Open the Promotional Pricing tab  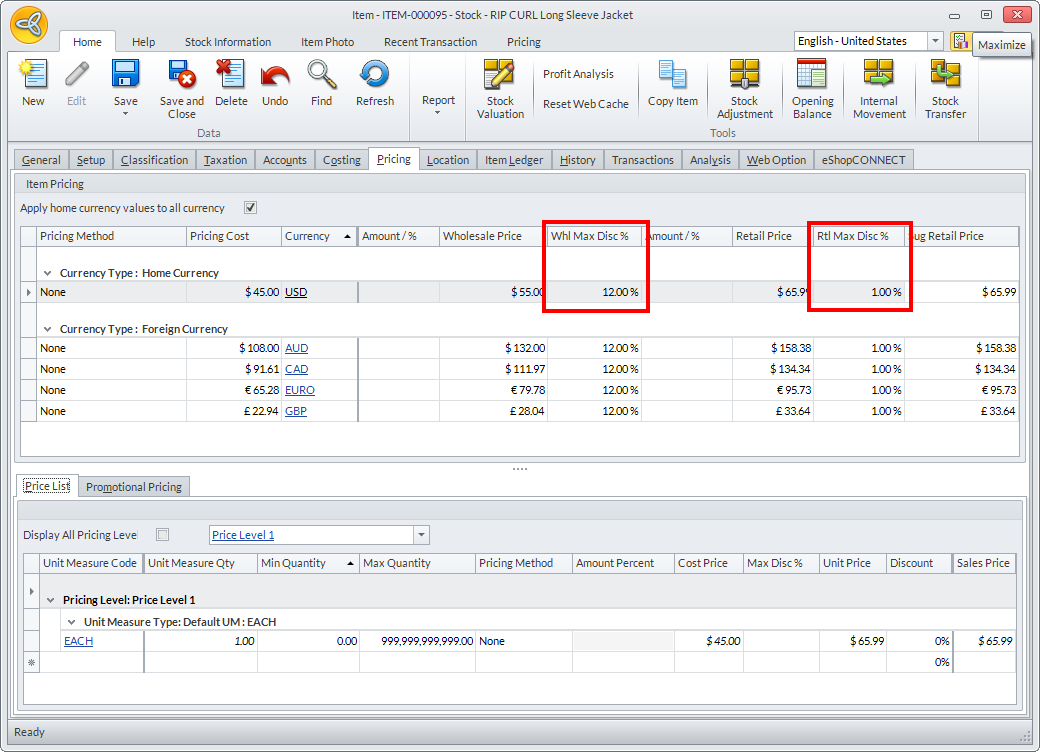(134, 487)
